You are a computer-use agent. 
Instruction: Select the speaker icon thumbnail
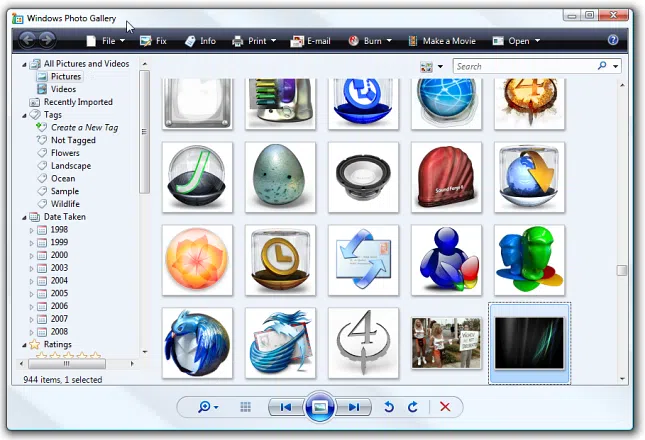pos(363,177)
